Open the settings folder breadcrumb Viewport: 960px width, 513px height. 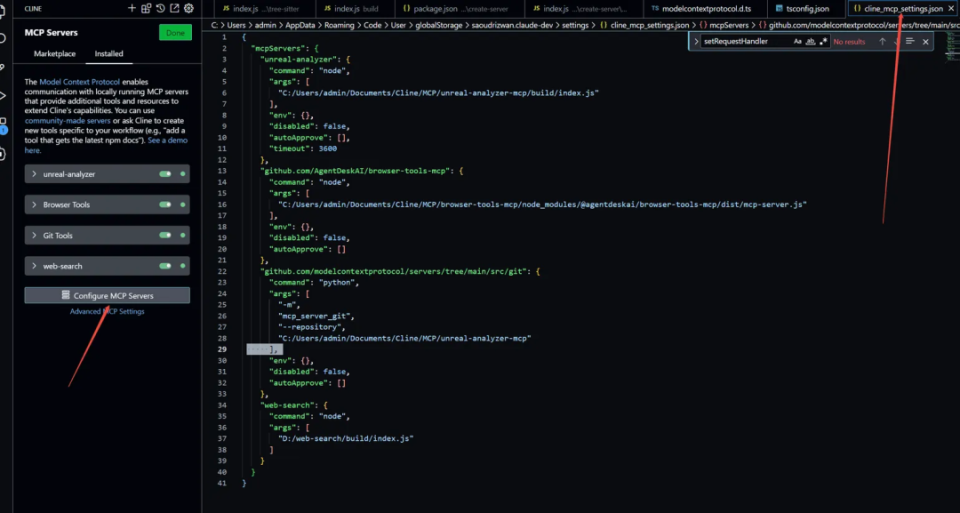point(576,25)
